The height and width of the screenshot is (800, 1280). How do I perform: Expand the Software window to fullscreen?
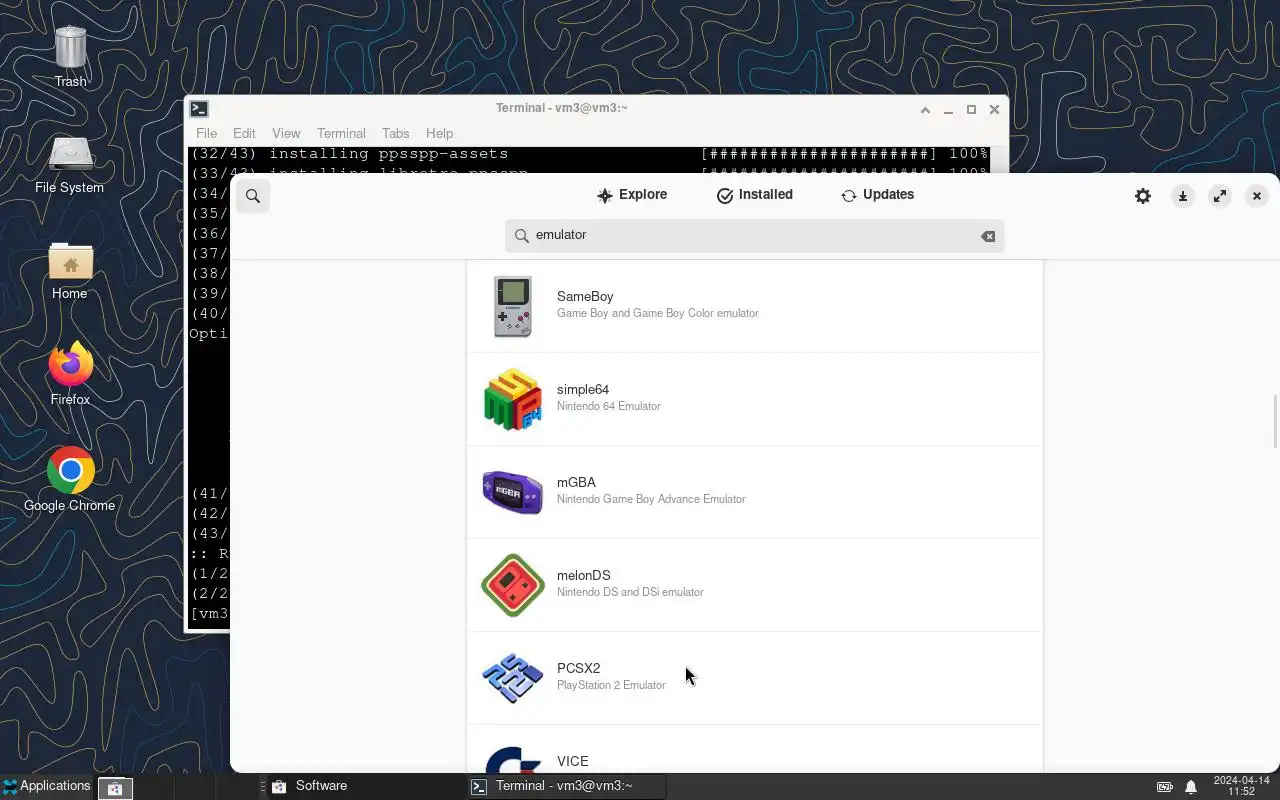pyautogui.click(x=1220, y=196)
